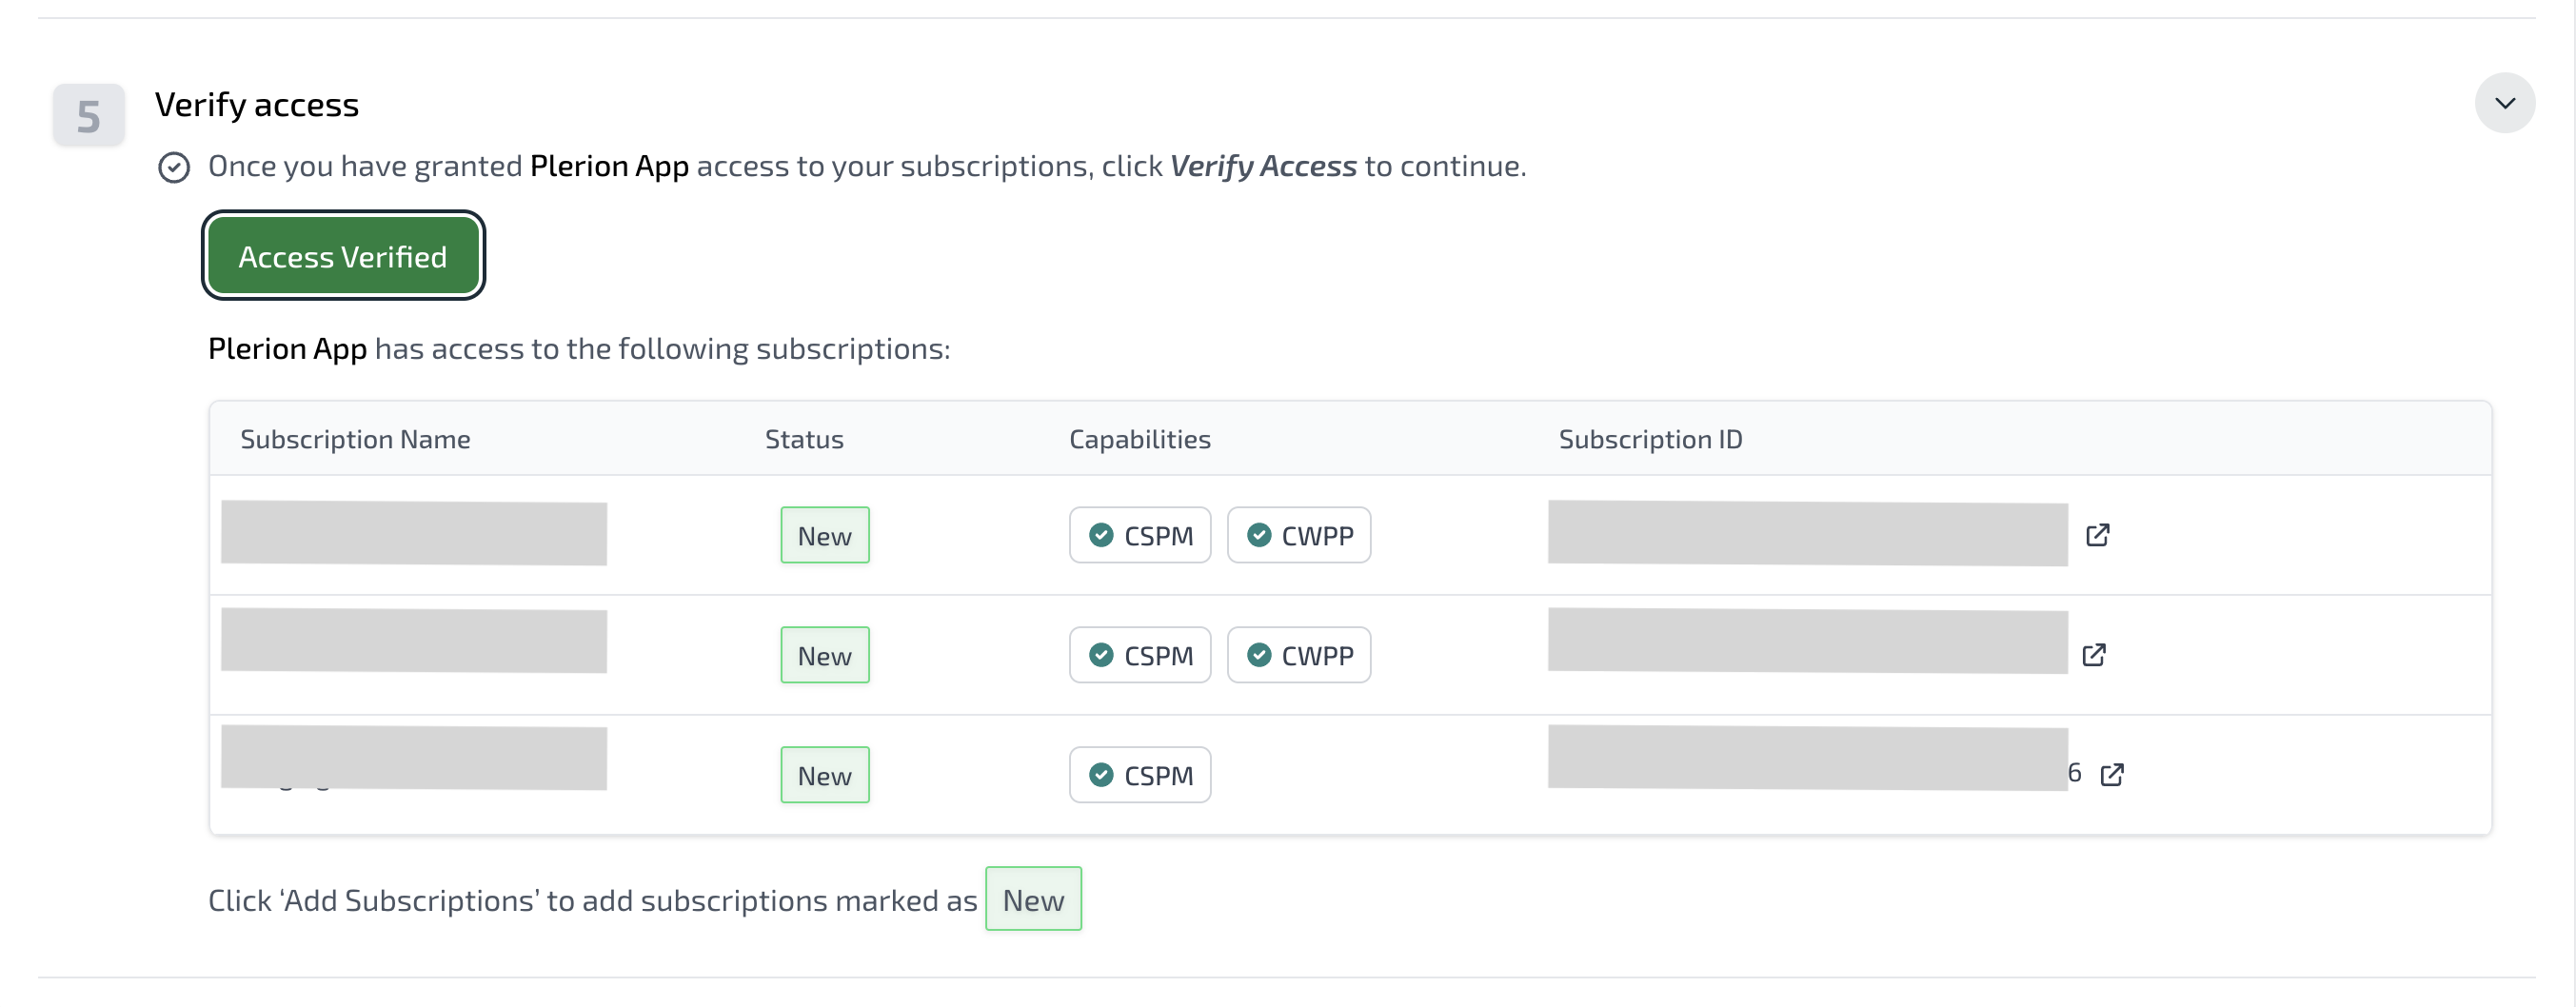Screen dimensions: 2576x1007
Task: Click the Status column header
Action: [804, 439]
